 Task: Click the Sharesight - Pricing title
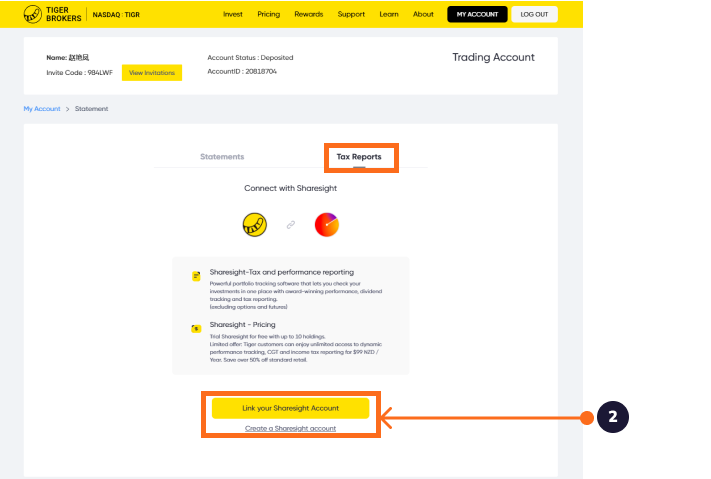pos(243,325)
